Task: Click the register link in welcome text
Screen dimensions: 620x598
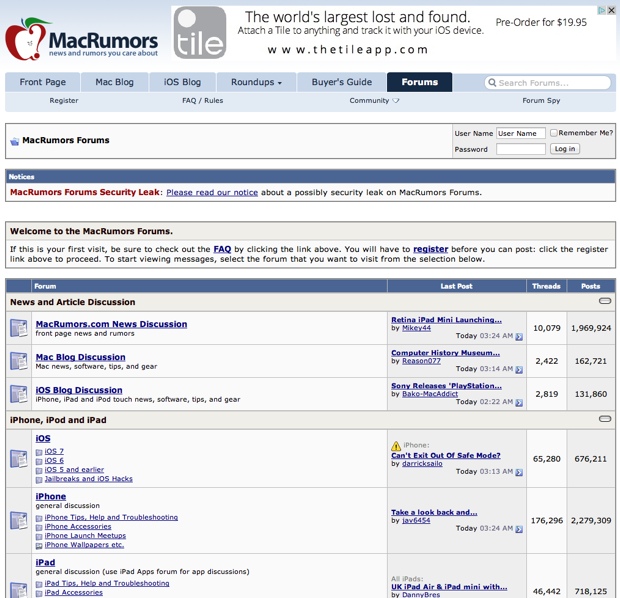Action: pos(431,249)
